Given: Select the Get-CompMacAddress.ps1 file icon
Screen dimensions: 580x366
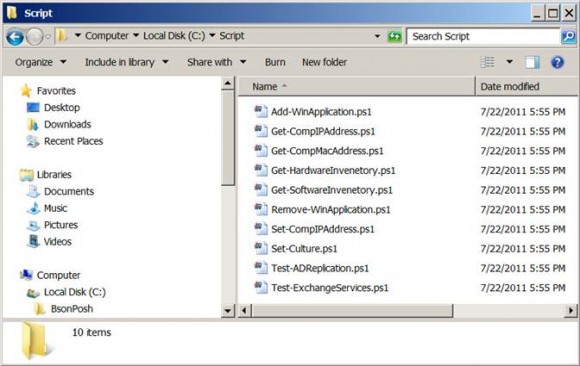Looking at the screenshot, I should pos(260,150).
